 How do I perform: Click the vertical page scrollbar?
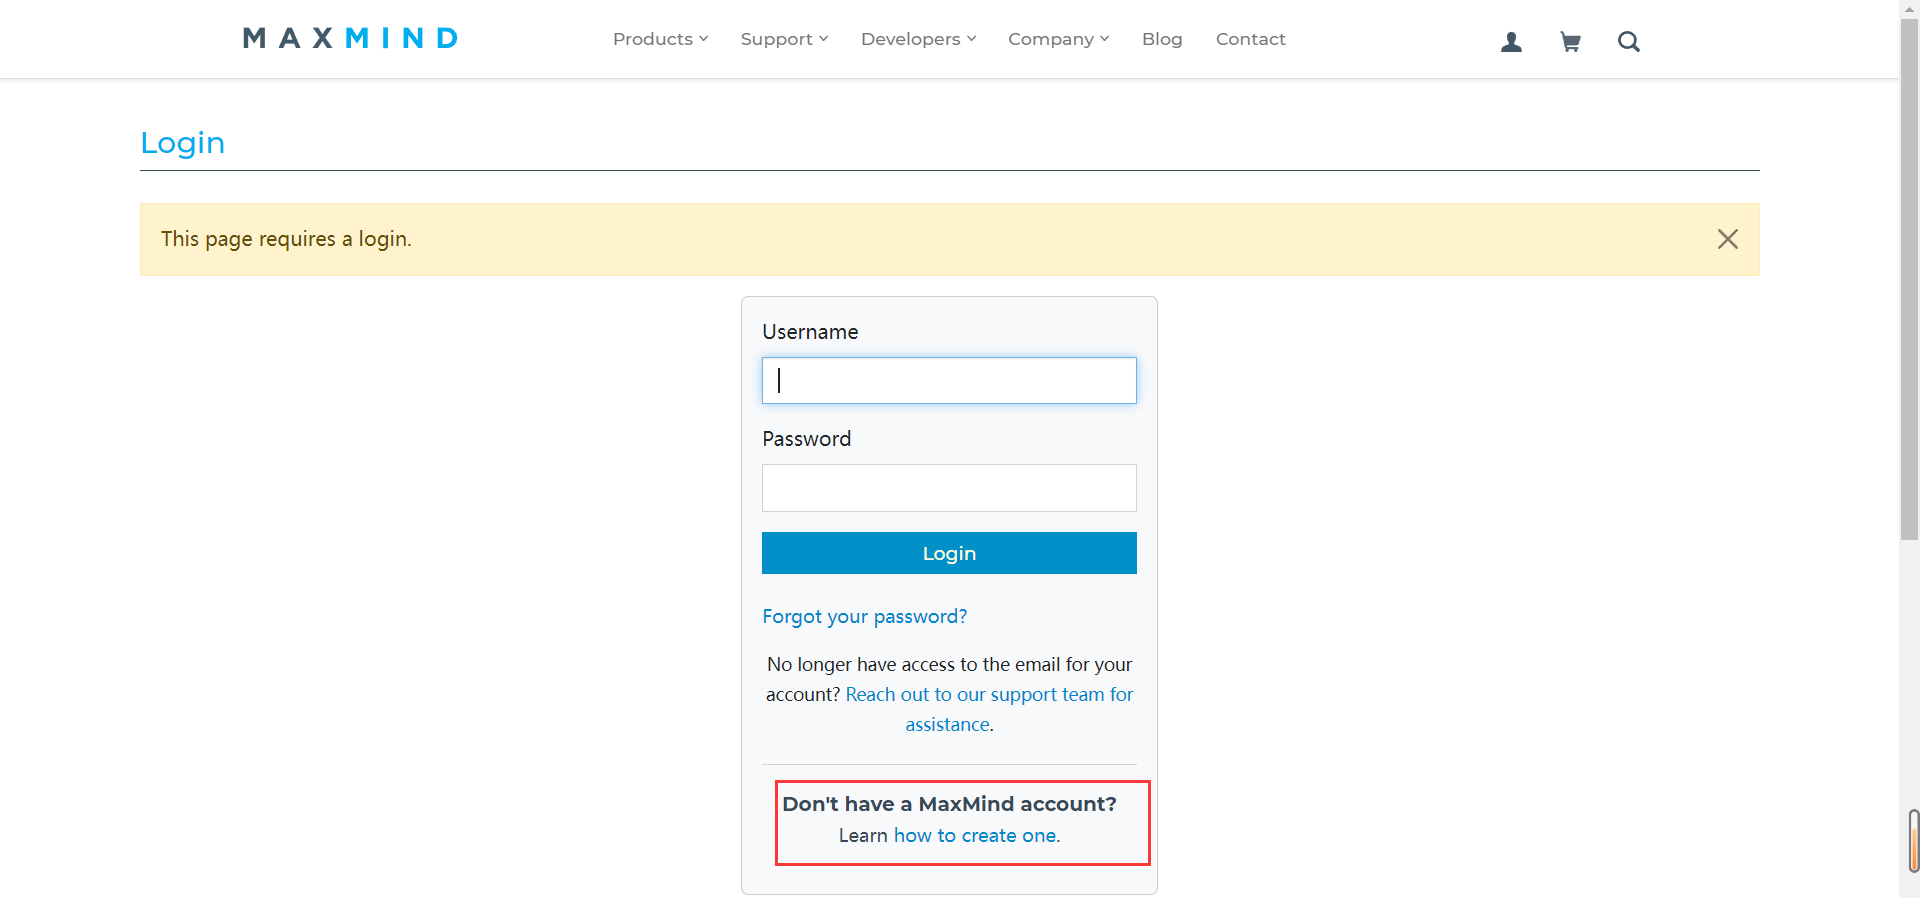point(1909,280)
